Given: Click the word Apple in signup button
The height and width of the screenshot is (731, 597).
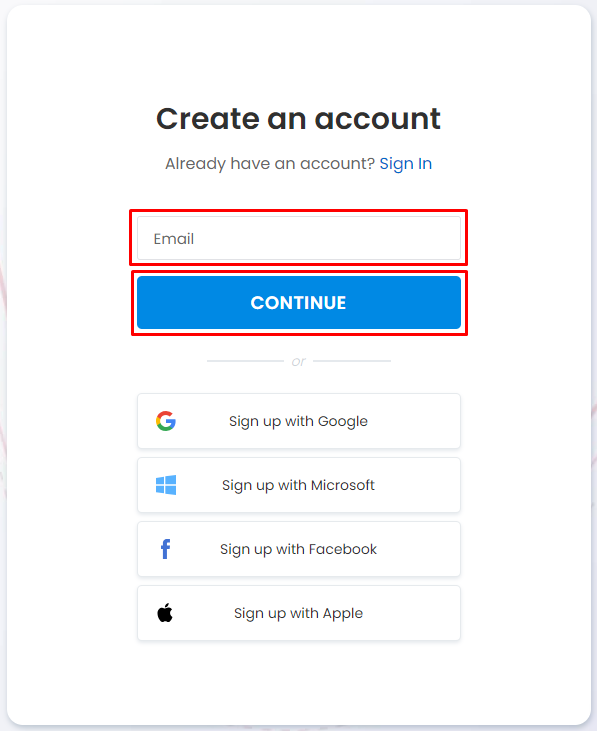Looking at the screenshot, I should coord(343,614).
